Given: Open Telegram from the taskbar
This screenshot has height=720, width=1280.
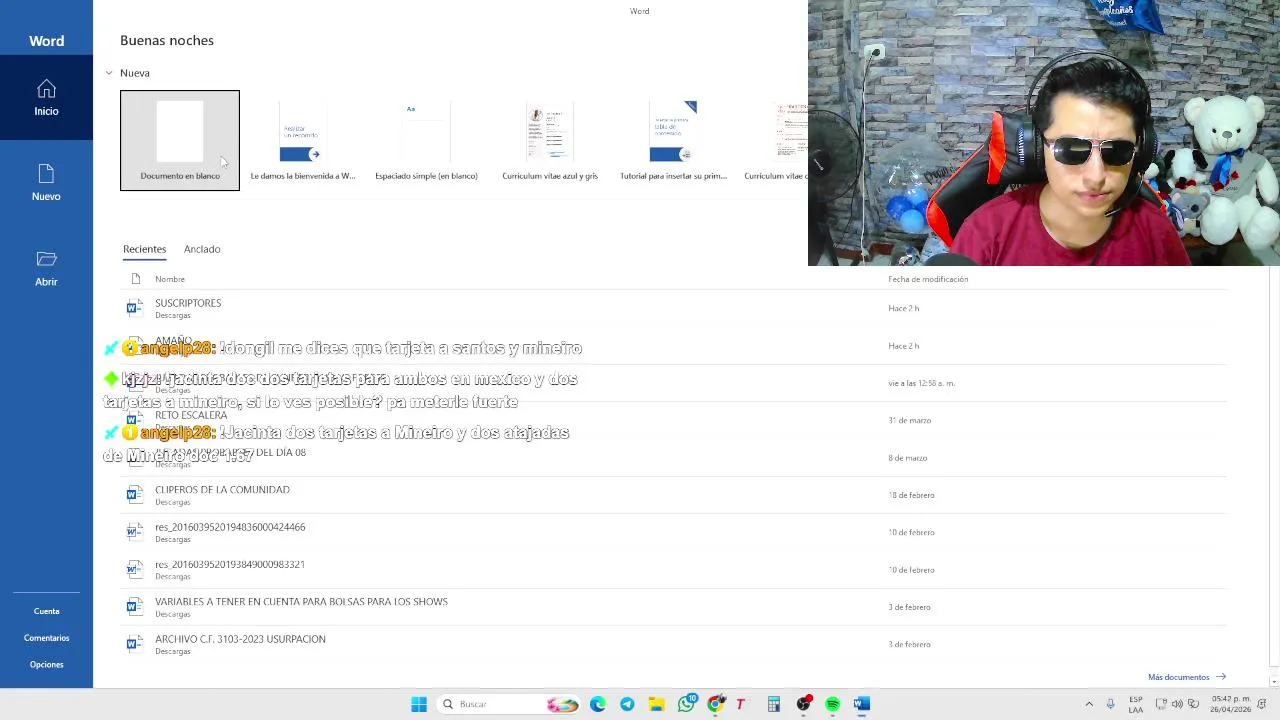Looking at the screenshot, I should tap(627, 704).
